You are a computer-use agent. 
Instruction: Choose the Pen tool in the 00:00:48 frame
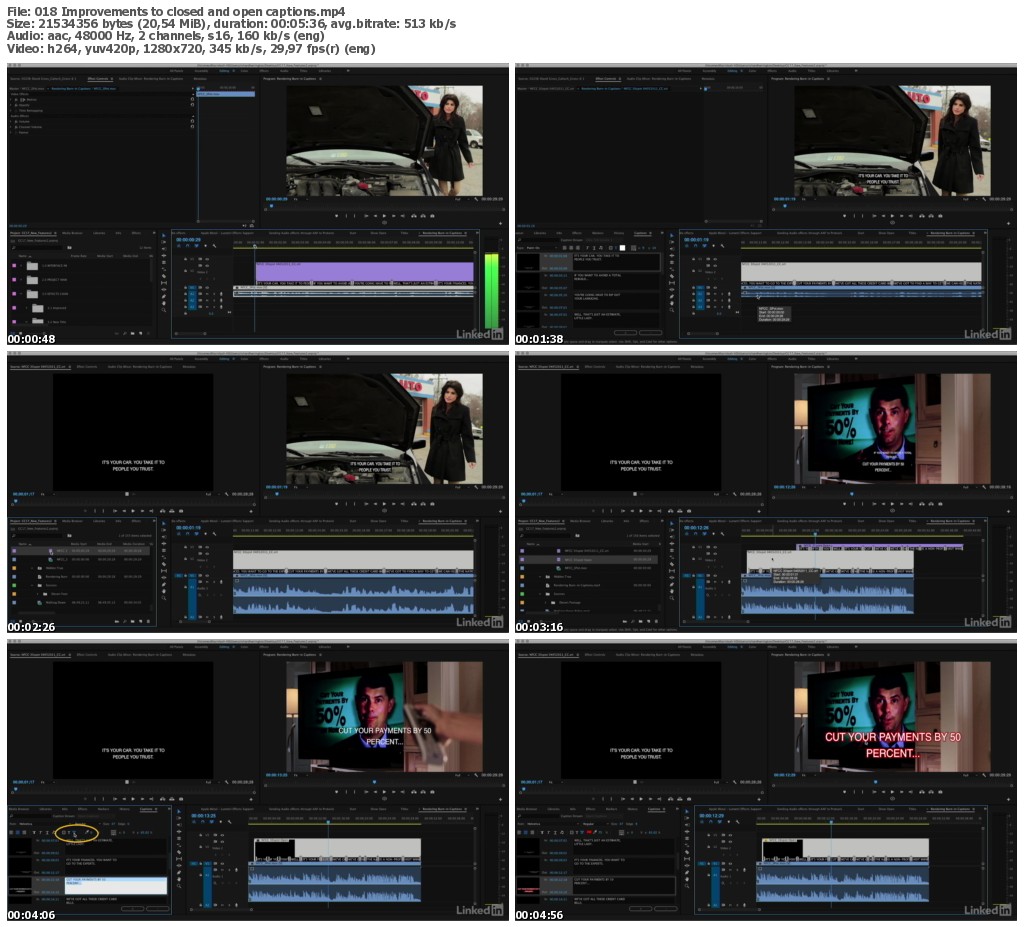[x=164, y=297]
